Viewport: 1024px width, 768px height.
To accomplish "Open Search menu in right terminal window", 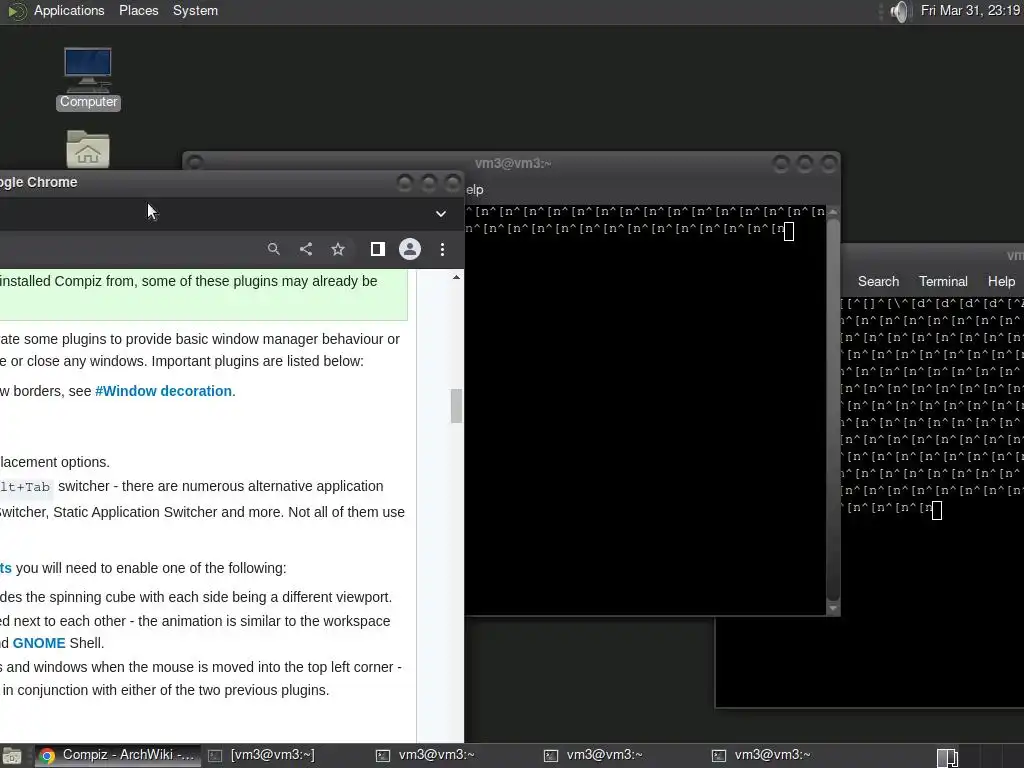I will [x=878, y=281].
